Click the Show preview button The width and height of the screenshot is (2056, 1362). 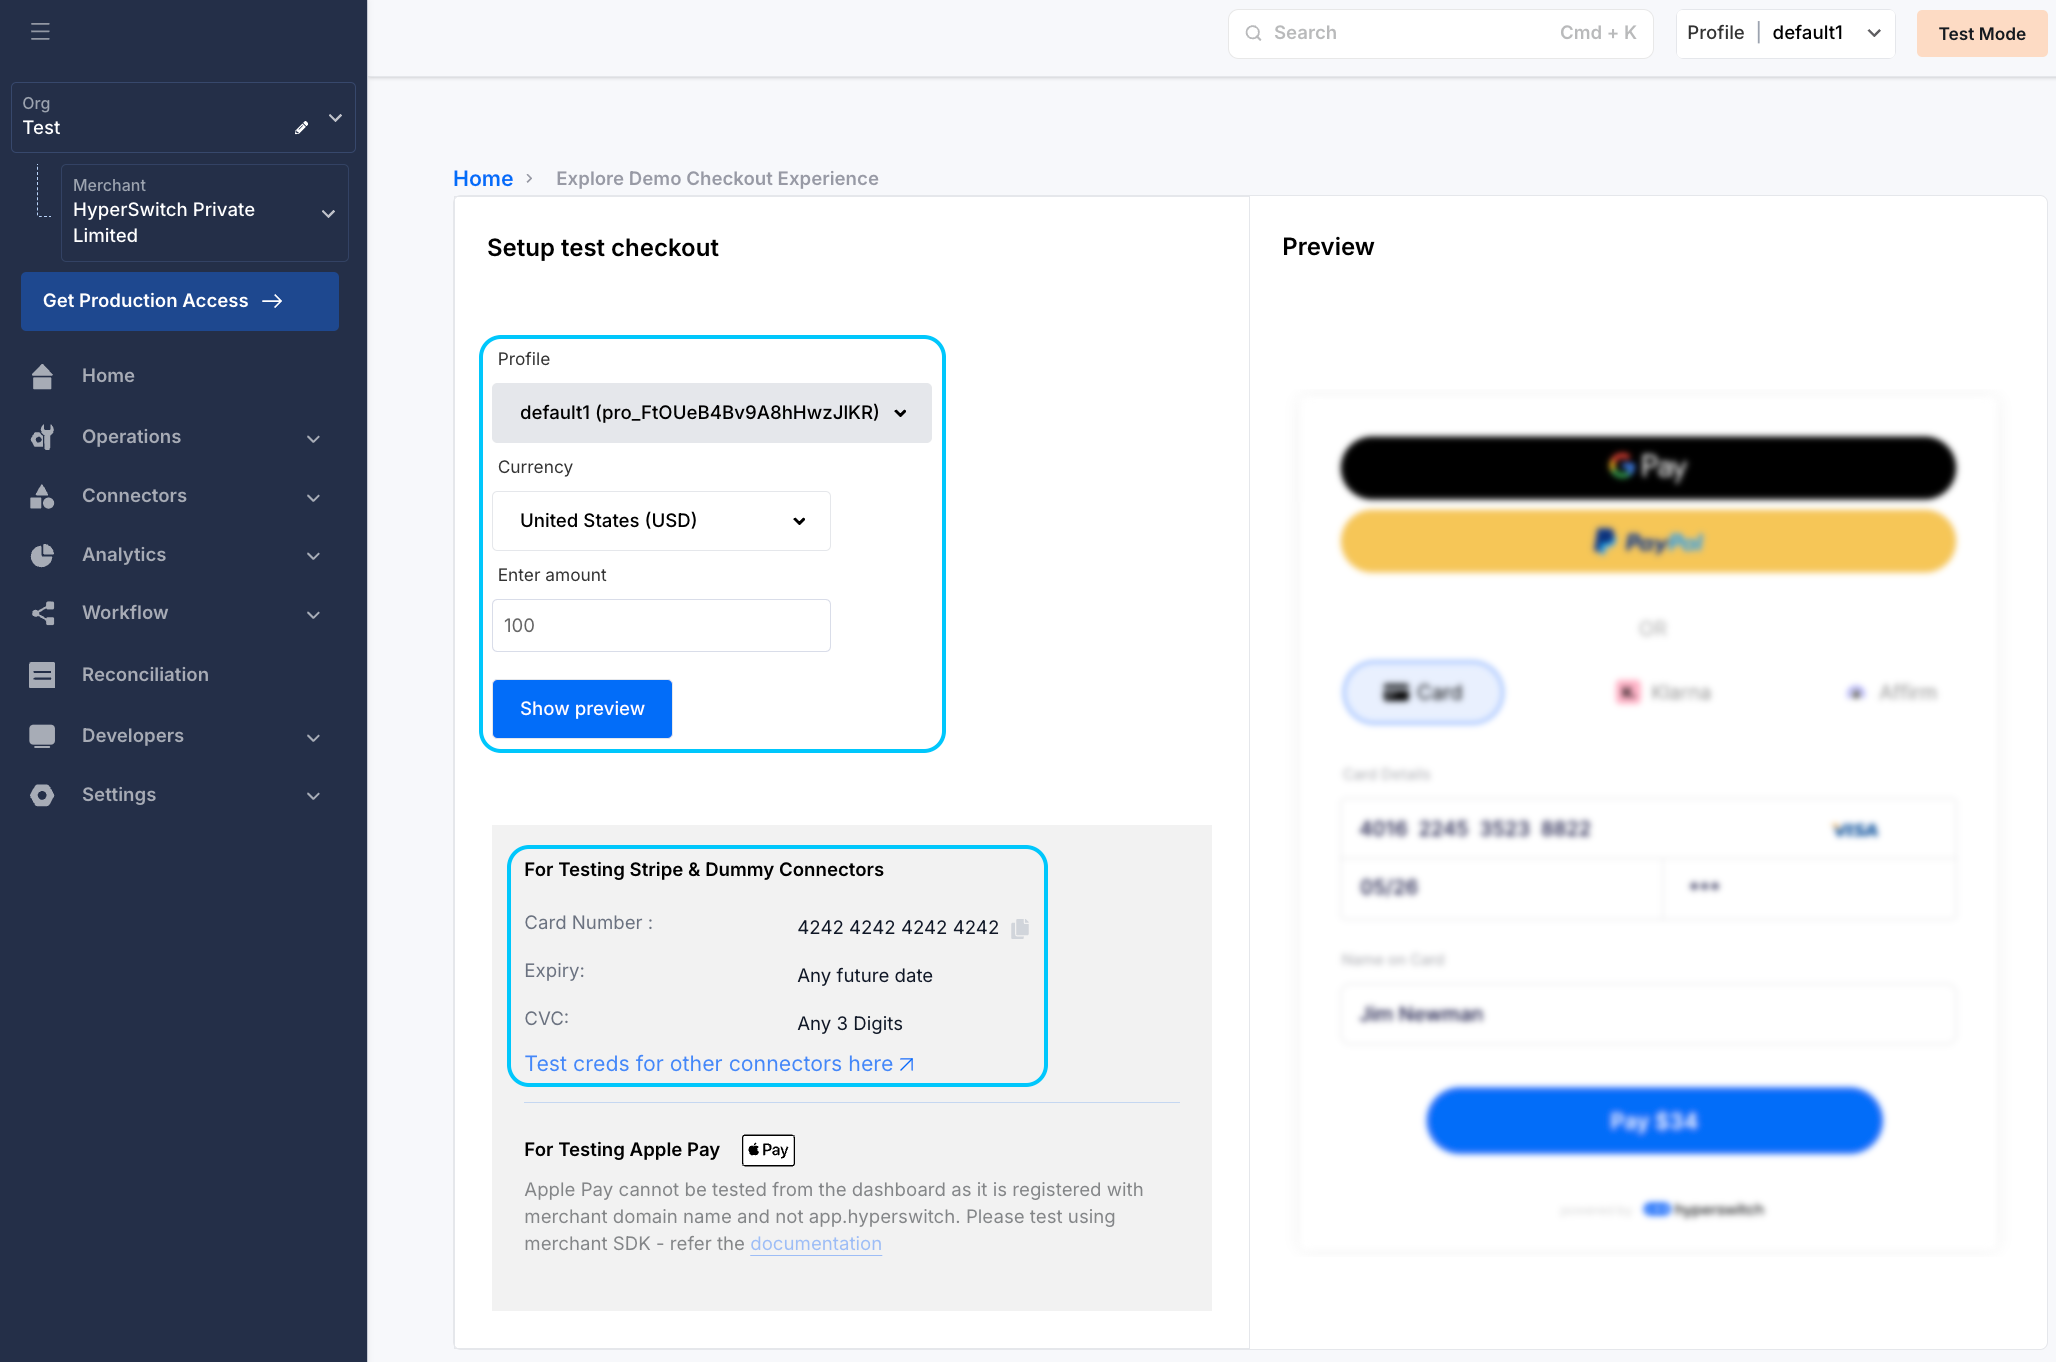[x=582, y=709]
